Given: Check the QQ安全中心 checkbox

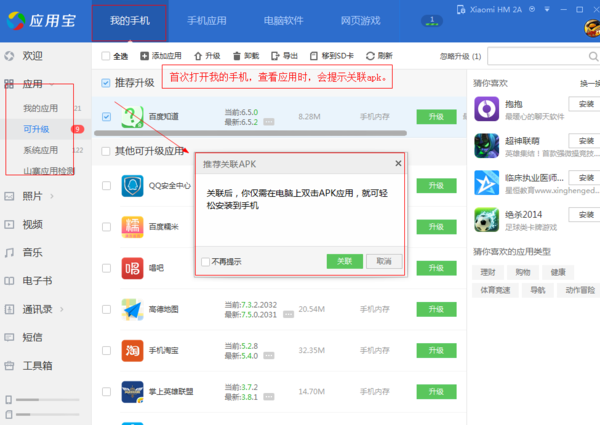Looking at the screenshot, I should click(x=106, y=186).
